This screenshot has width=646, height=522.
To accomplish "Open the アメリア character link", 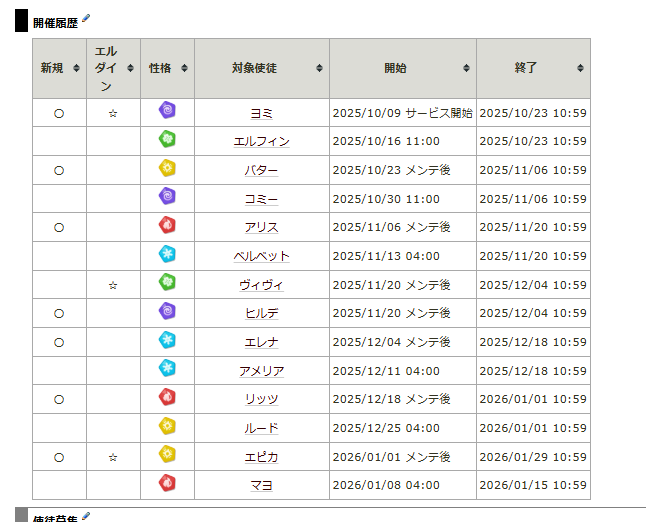I will [261, 371].
